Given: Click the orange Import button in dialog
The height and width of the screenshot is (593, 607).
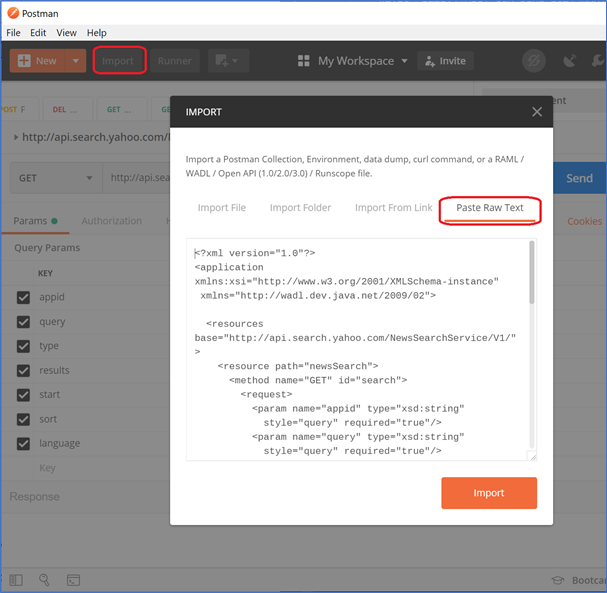Looking at the screenshot, I should coord(489,493).
